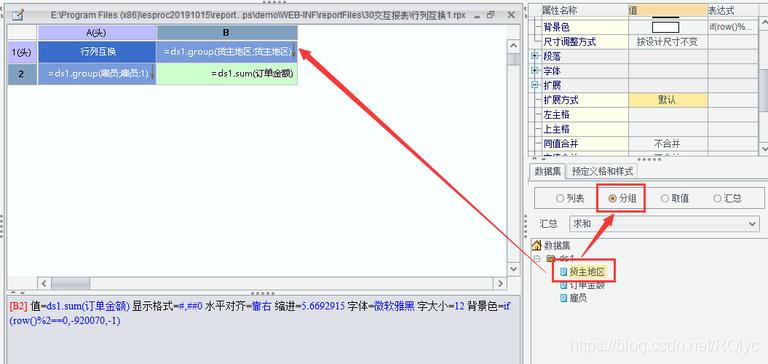Viewport: 768px width, 364px height.
Task: Click the 货主地区 field in dataset tree
Action: click(x=587, y=271)
